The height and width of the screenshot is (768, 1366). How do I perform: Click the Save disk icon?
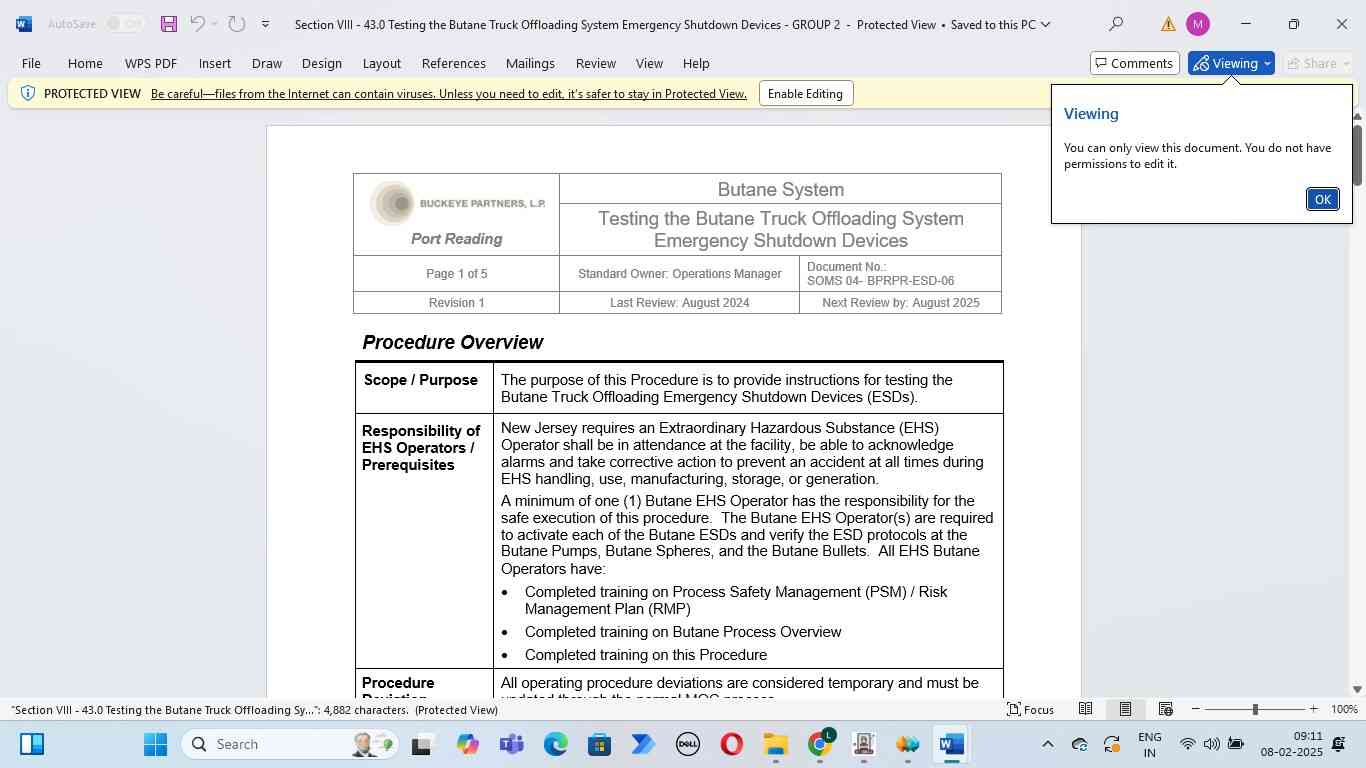click(169, 24)
